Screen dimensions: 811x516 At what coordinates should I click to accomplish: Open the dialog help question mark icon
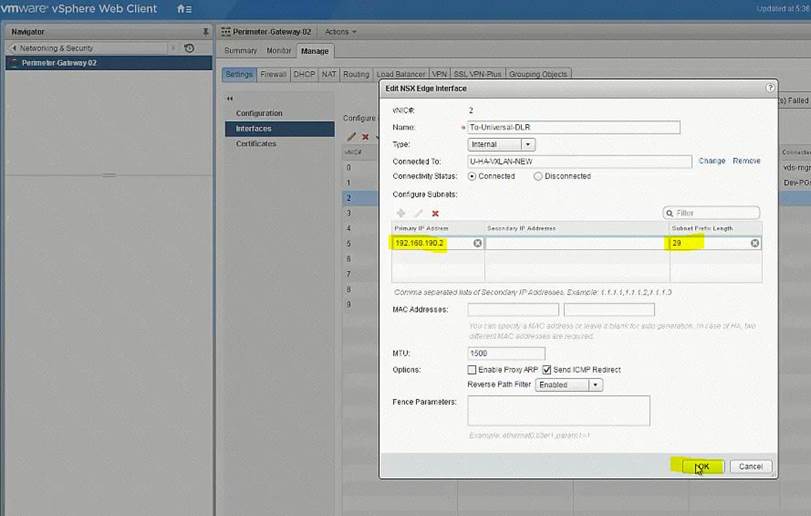click(x=770, y=89)
